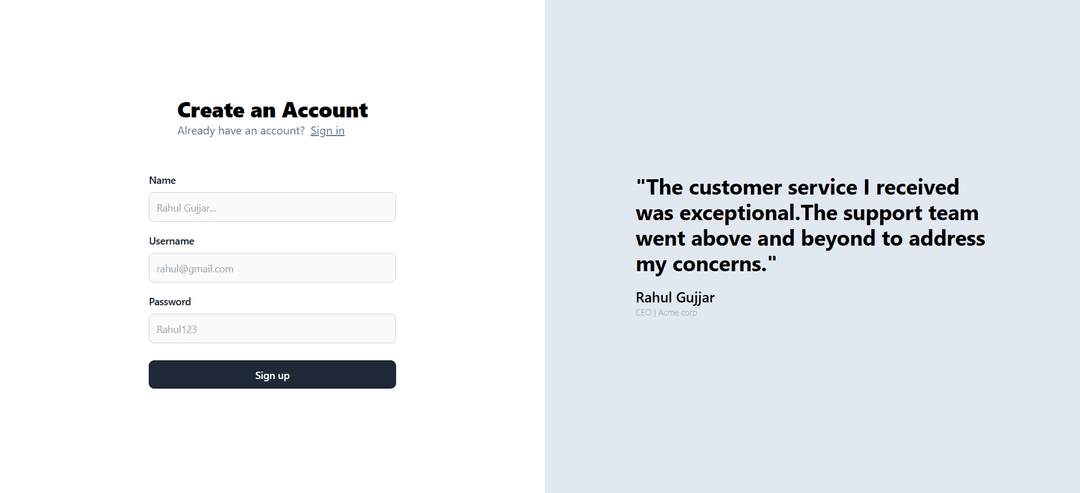
Task: Click the Create an Account heading
Action: pyautogui.click(x=273, y=110)
